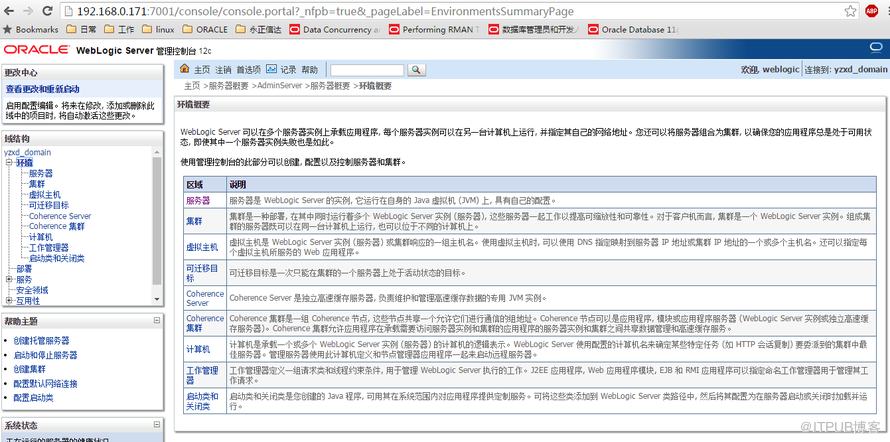Click 记录 in the toolbar
890x442 pixels.
(288, 70)
